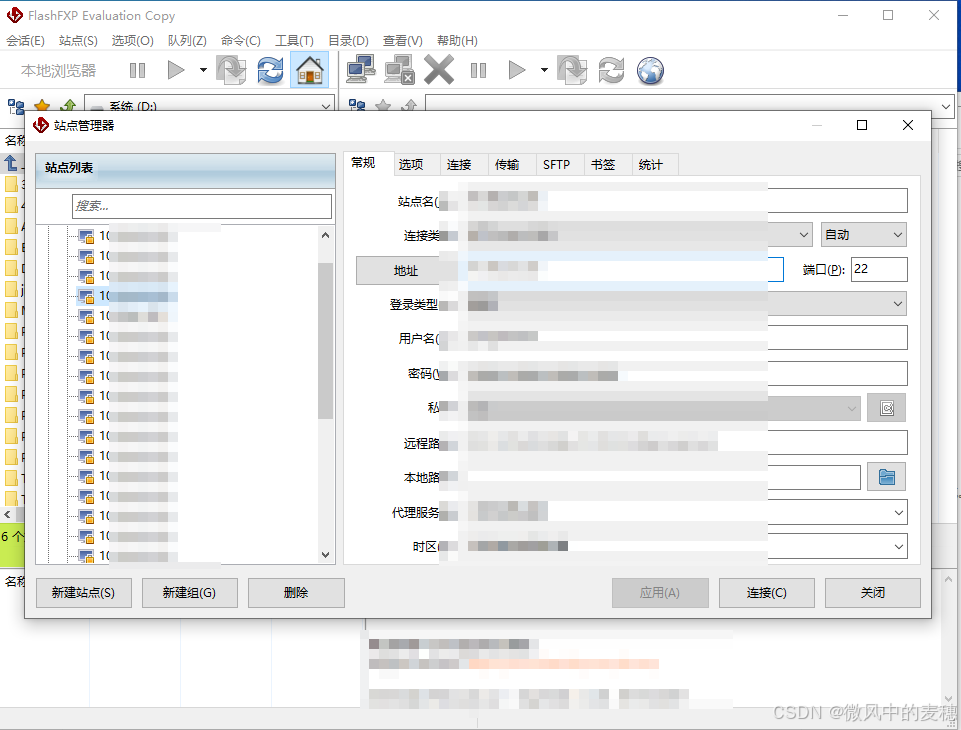Close the 站点管理器 dialog with X
The height and width of the screenshot is (730, 961).
[908, 125]
